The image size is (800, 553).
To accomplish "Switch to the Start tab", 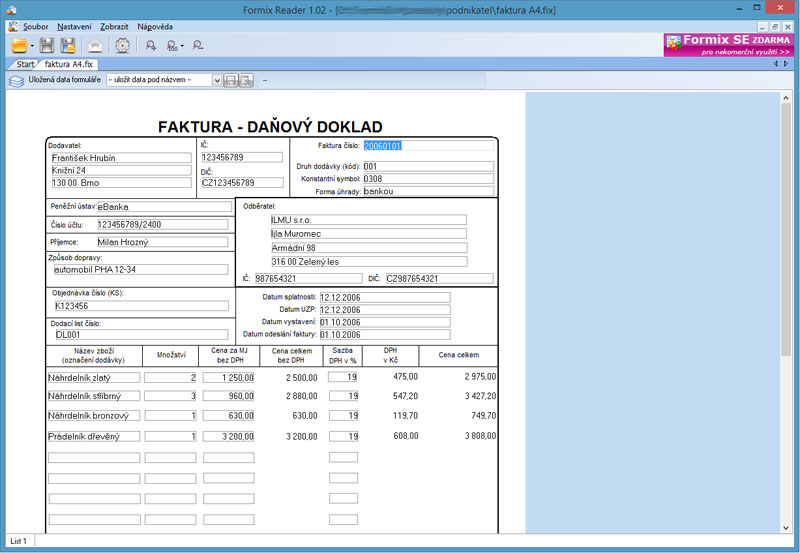I will [x=25, y=64].
